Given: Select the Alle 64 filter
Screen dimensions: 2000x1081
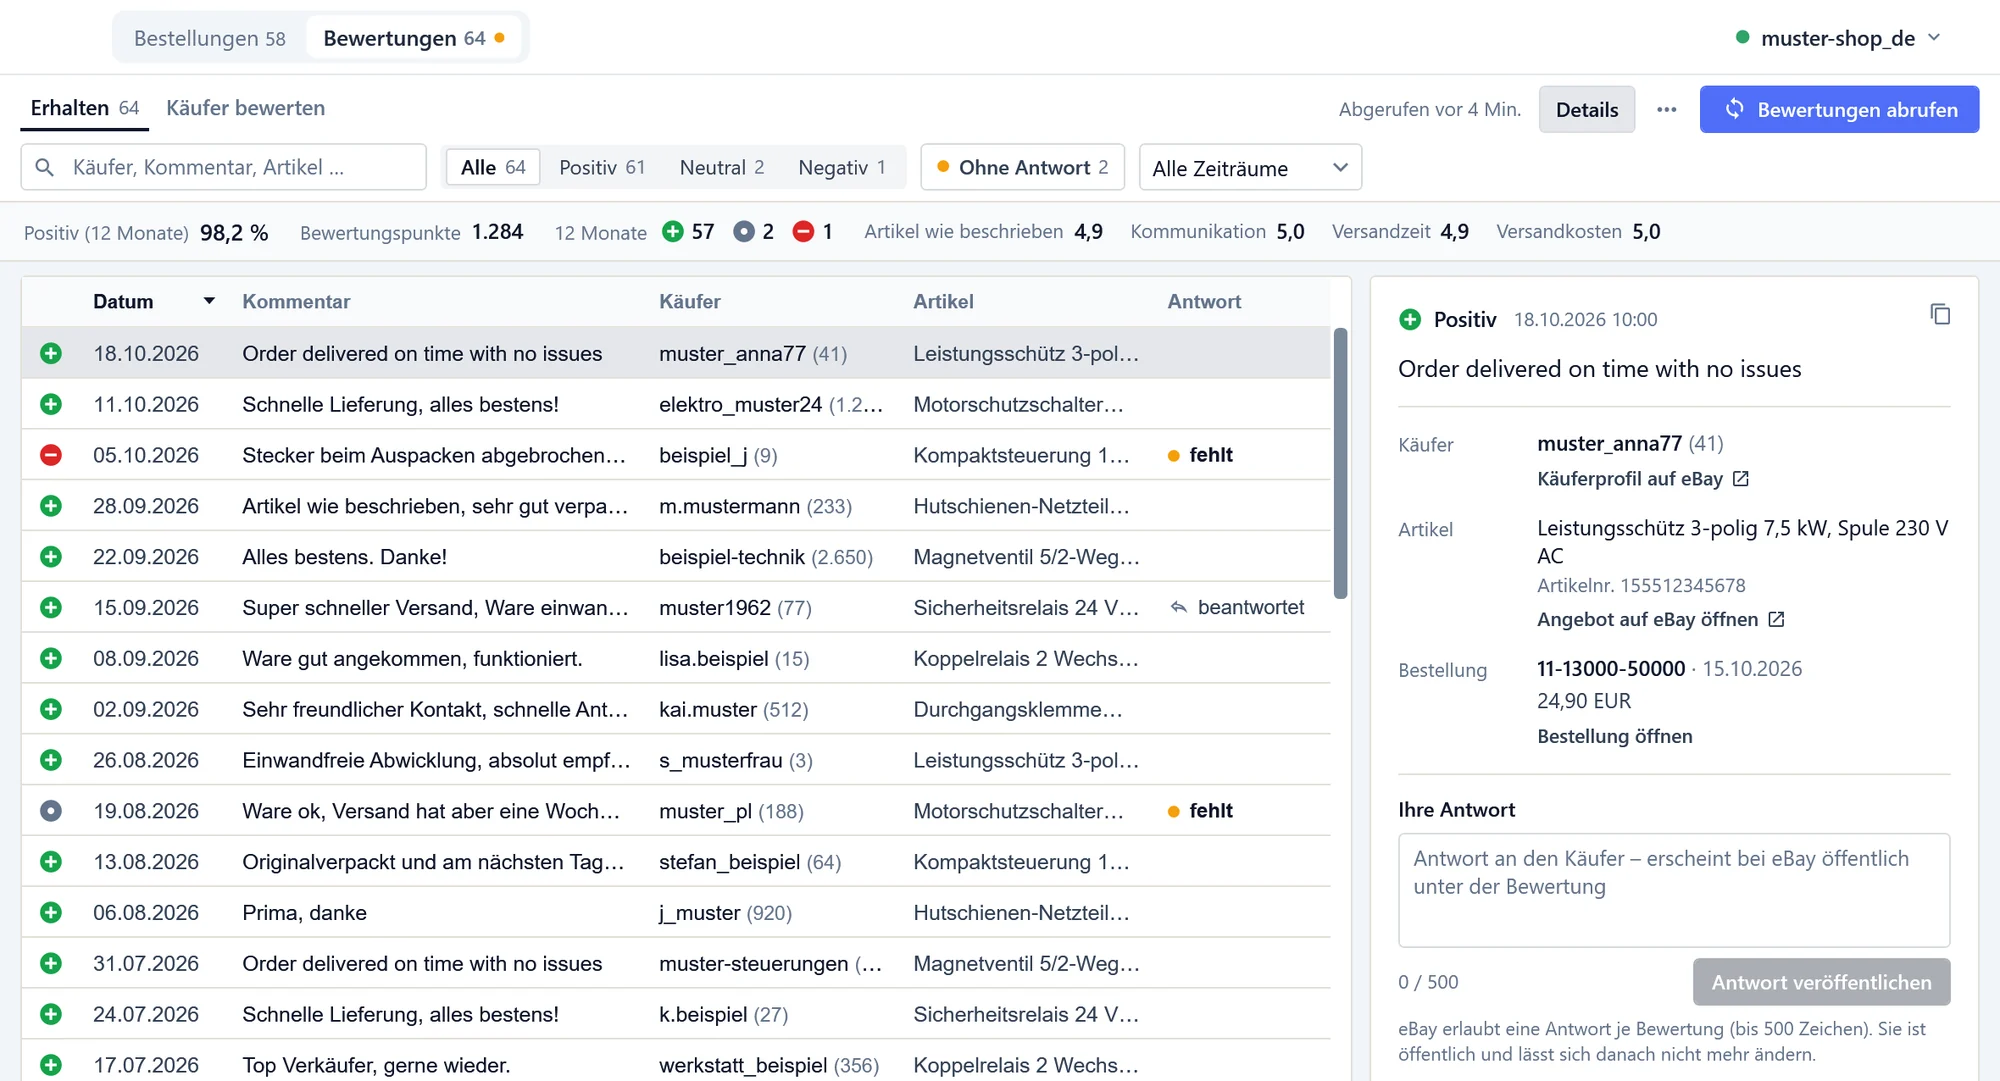Looking at the screenshot, I should point(493,167).
